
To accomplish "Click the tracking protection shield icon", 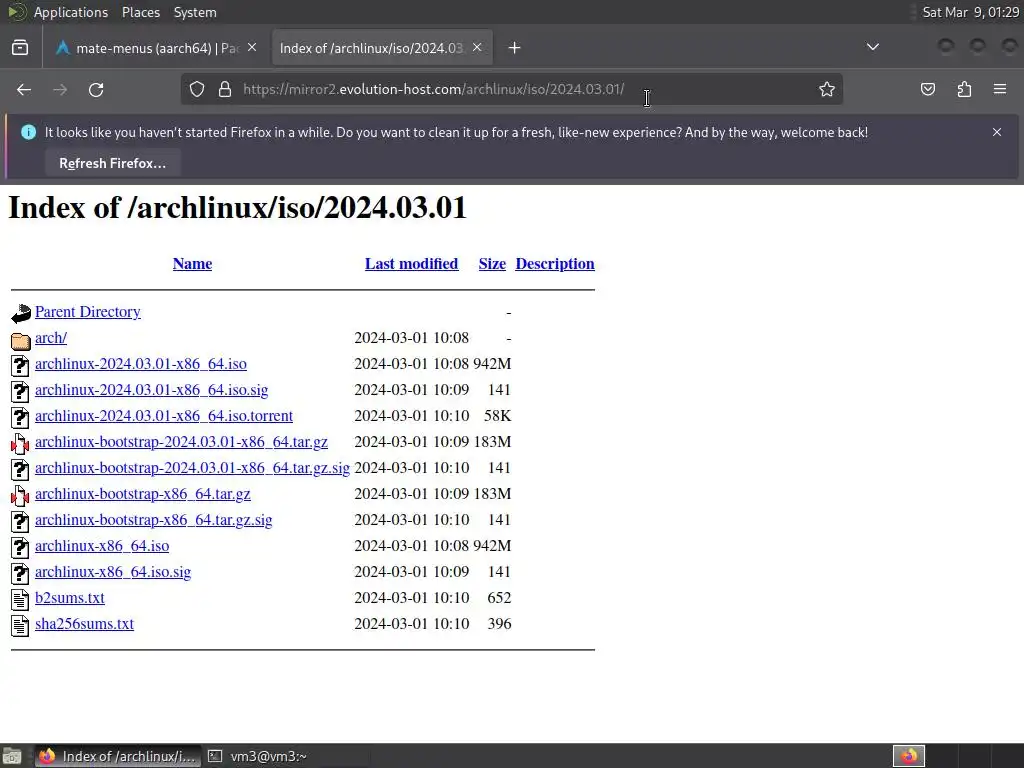I will pos(197,89).
